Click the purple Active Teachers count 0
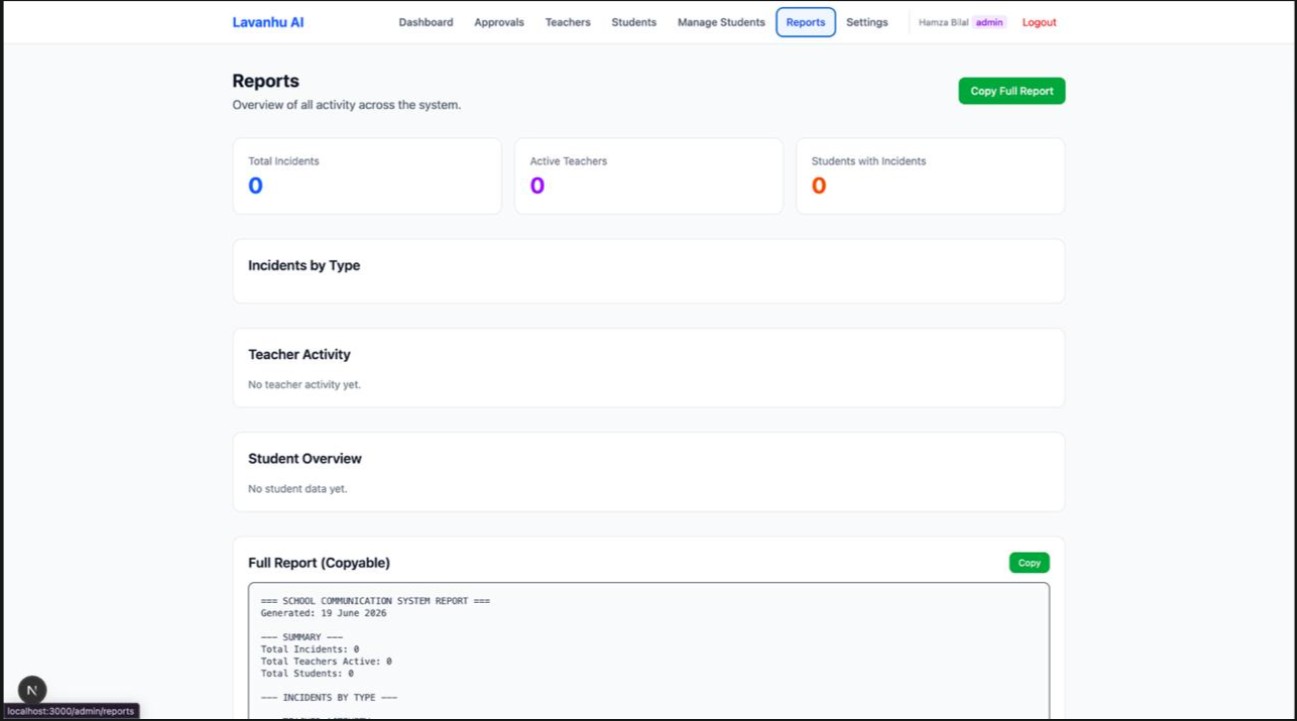This screenshot has width=1297, height=721. [x=537, y=186]
